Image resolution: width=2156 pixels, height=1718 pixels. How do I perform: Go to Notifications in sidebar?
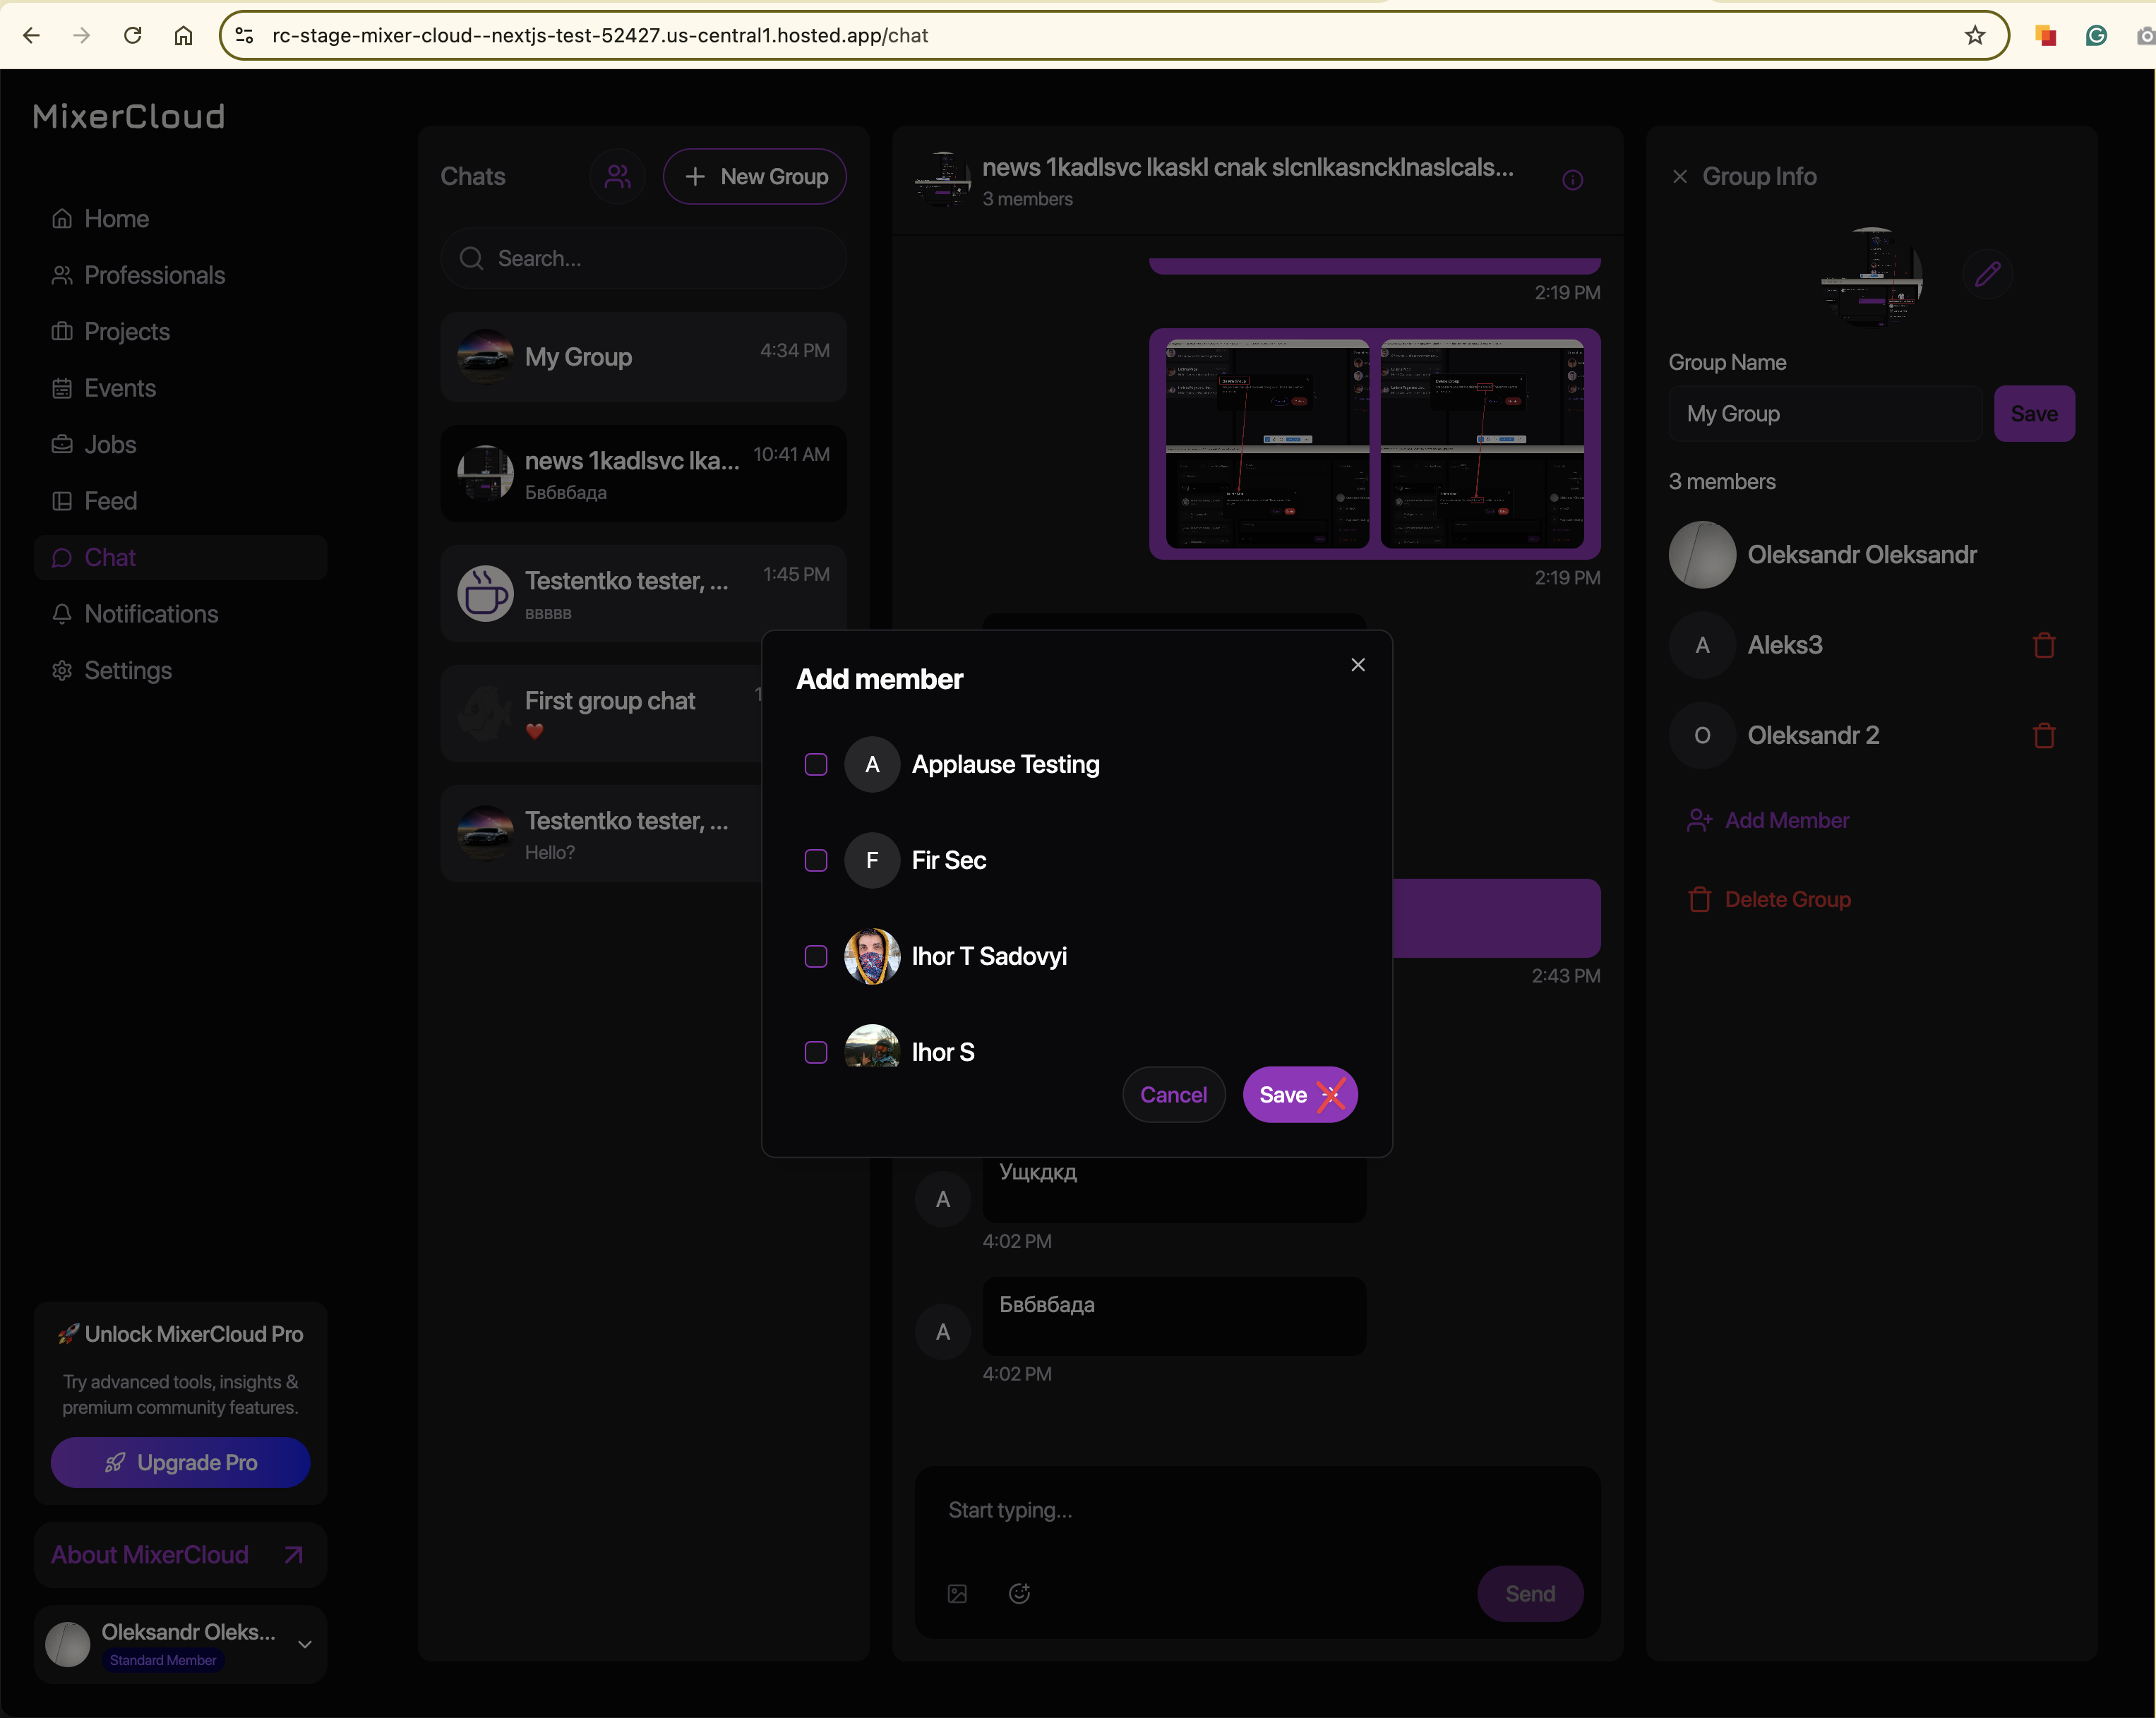151,614
